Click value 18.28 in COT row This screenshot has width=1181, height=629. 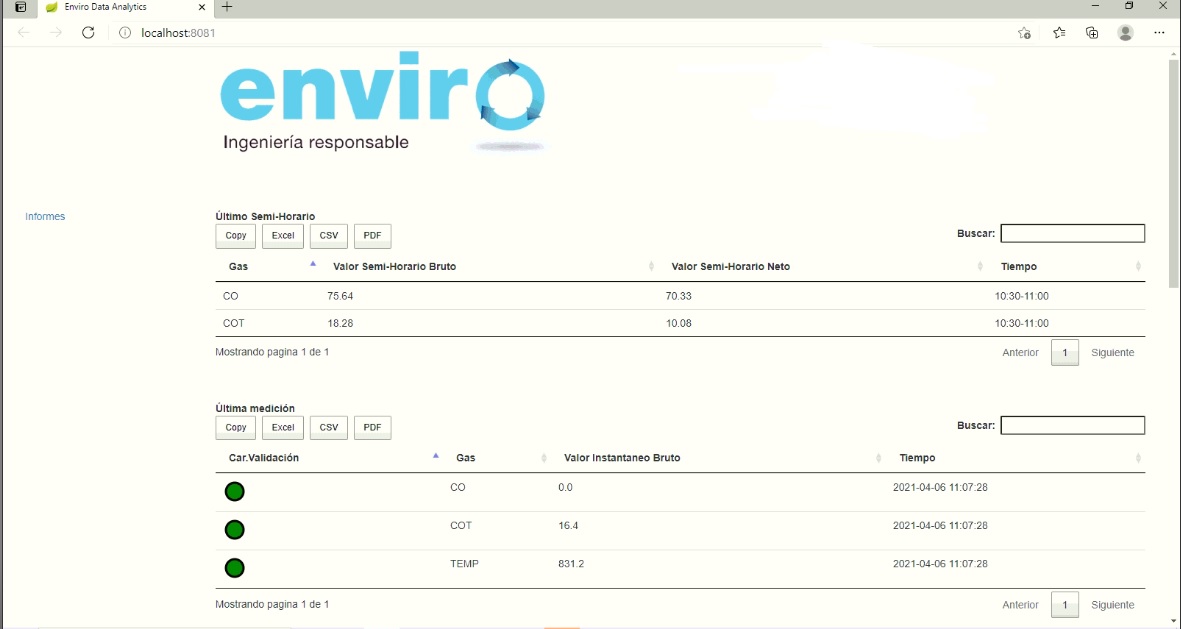[340, 323]
